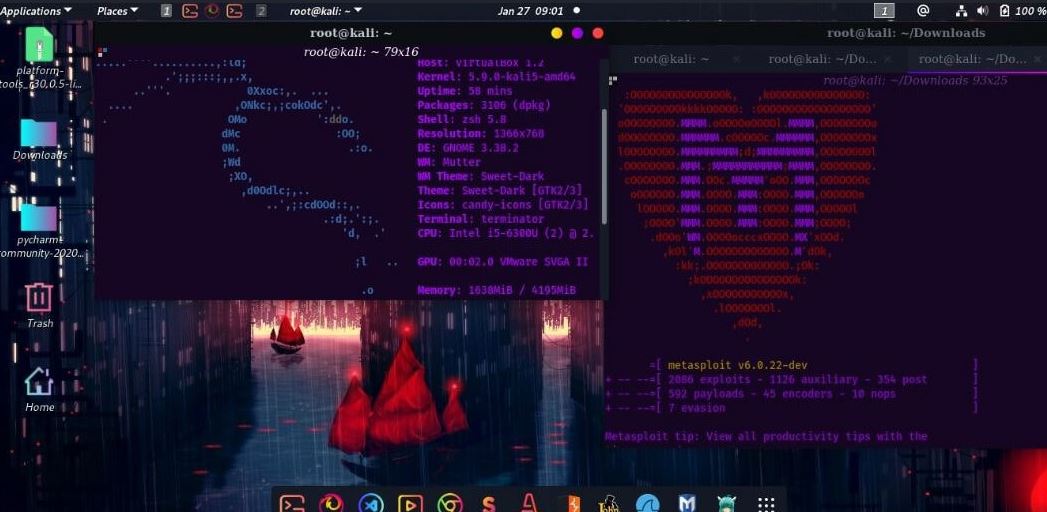The image size is (1047, 512).
Task: Click the Kernel: 5.9.0-kali5-amd64 line
Action: [496, 77]
